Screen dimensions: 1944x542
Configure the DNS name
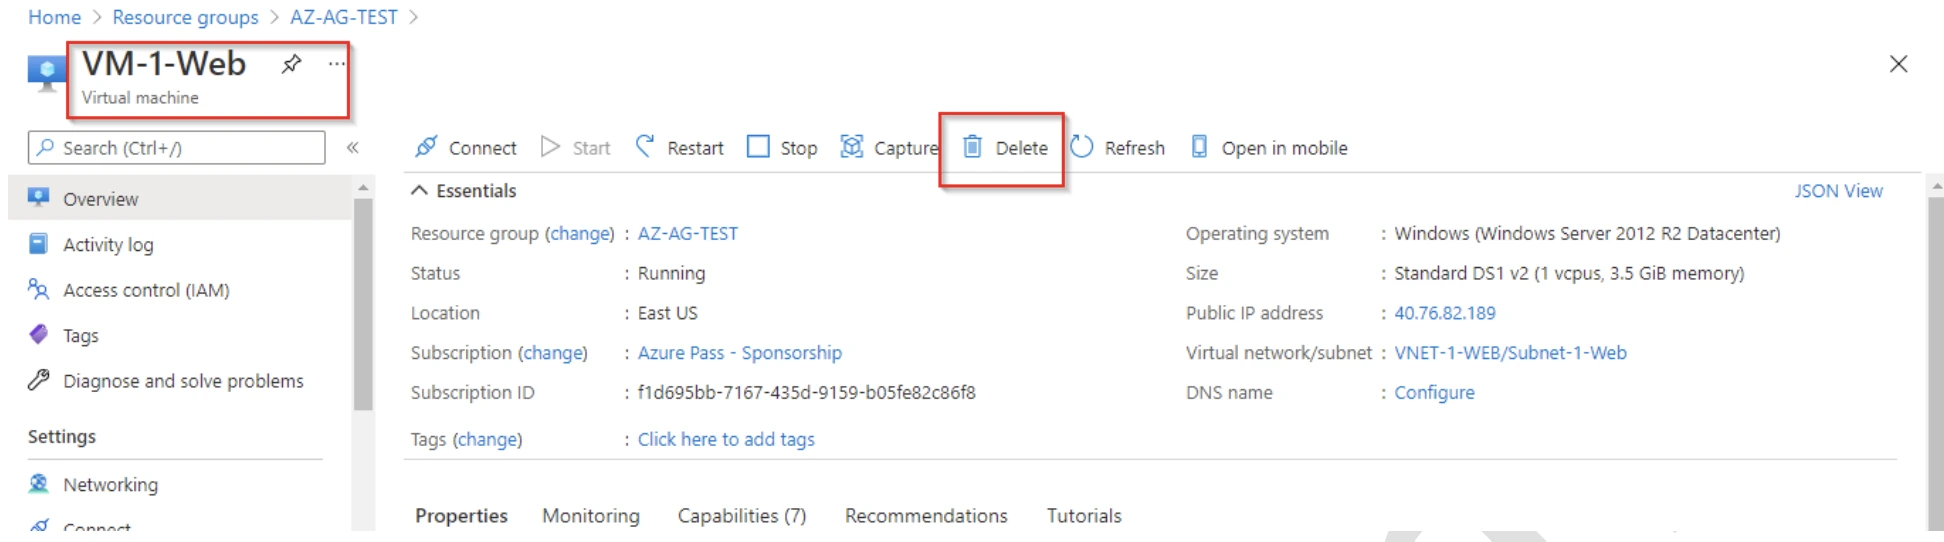click(1434, 392)
